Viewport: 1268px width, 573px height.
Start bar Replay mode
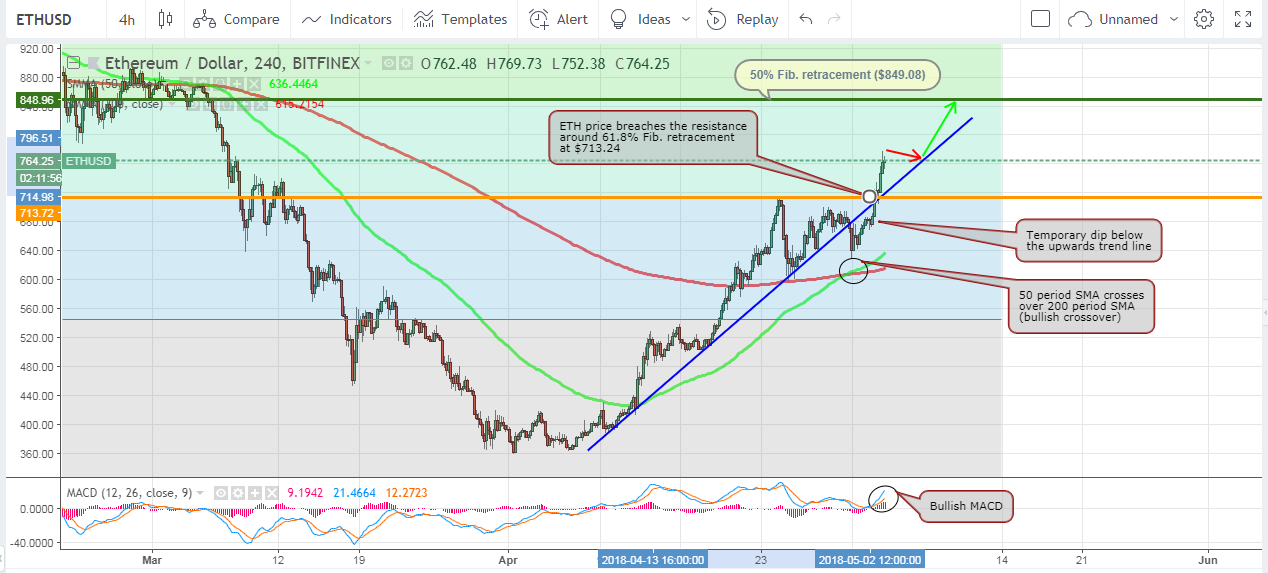[743, 19]
